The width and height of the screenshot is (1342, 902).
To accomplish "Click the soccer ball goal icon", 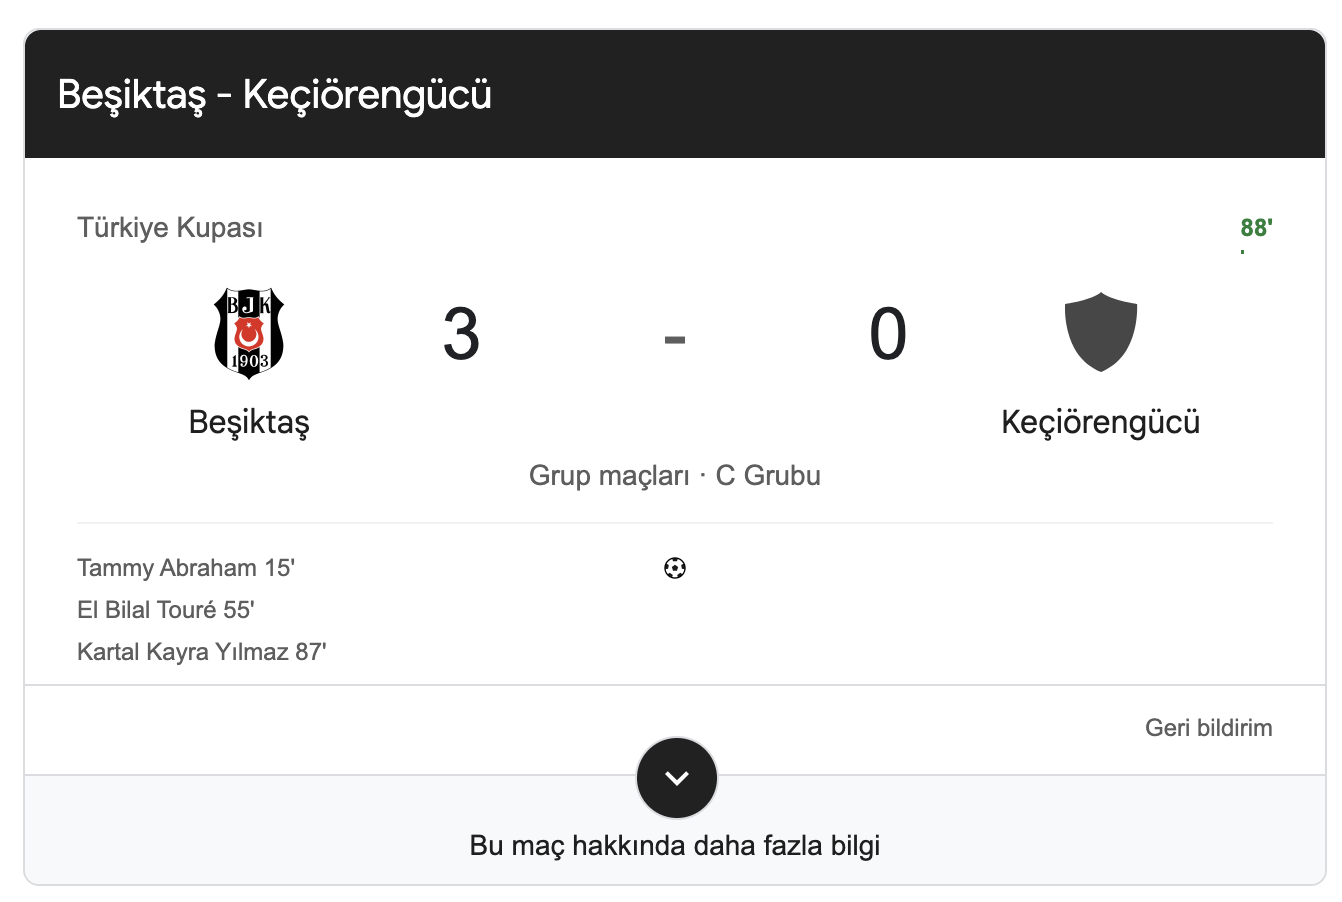I will pos(675,569).
